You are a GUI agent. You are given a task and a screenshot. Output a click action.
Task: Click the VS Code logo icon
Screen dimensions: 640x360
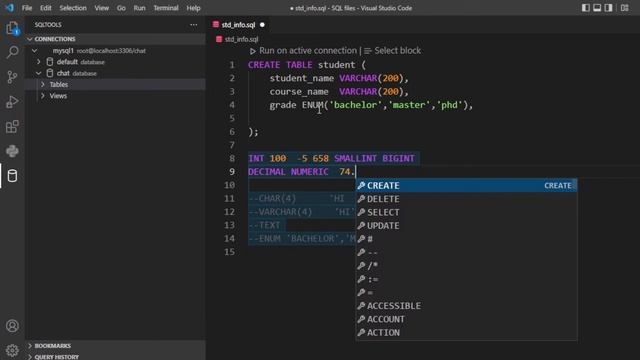pyautogui.click(x=9, y=8)
